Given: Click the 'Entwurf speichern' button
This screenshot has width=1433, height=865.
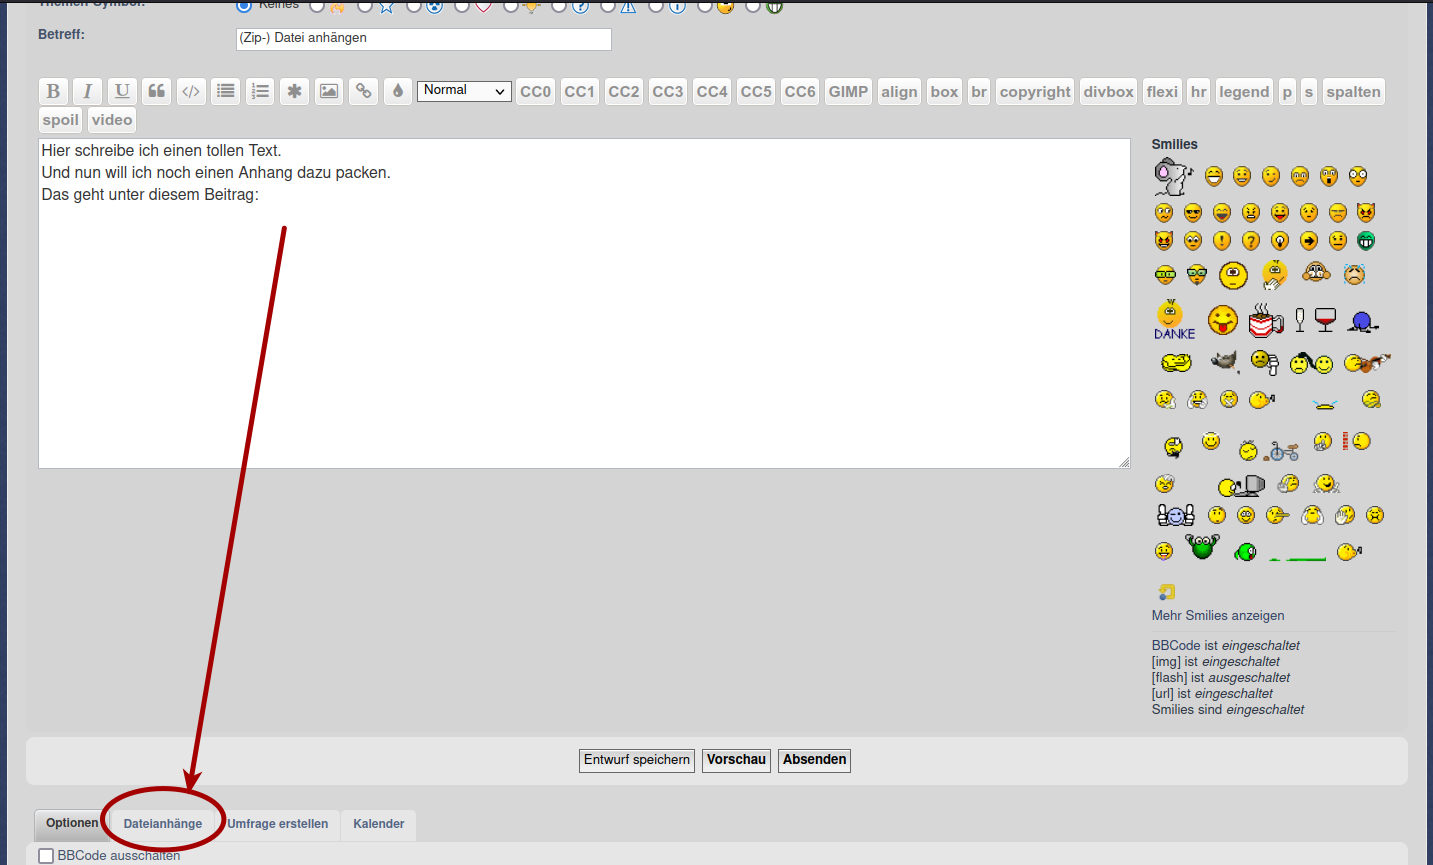Looking at the screenshot, I should 637,760.
